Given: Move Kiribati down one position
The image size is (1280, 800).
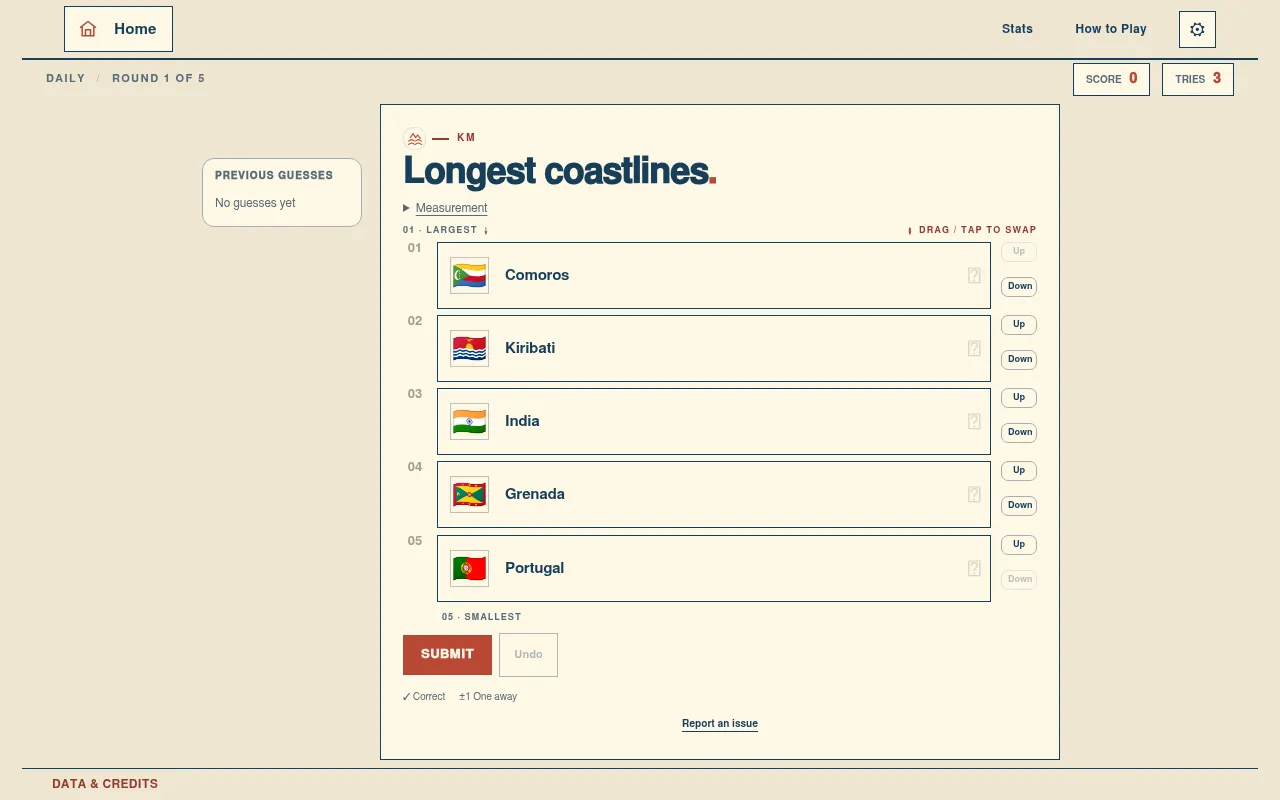Looking at the screenshot, I should tap(1019, 359).
